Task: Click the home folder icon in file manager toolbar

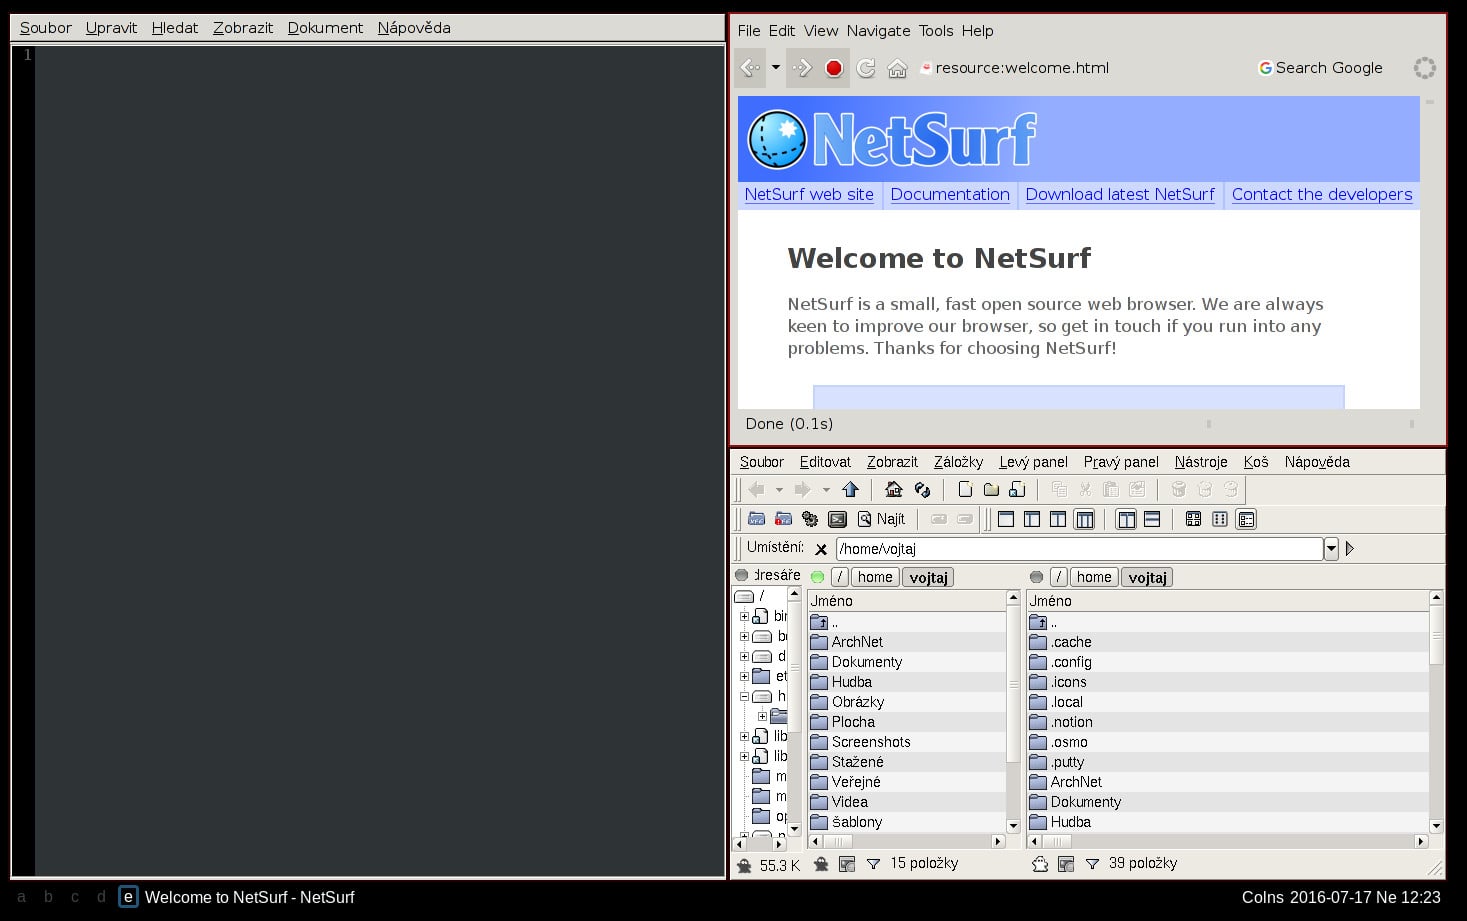Action: pyautogui.click(x=893, y=489)
